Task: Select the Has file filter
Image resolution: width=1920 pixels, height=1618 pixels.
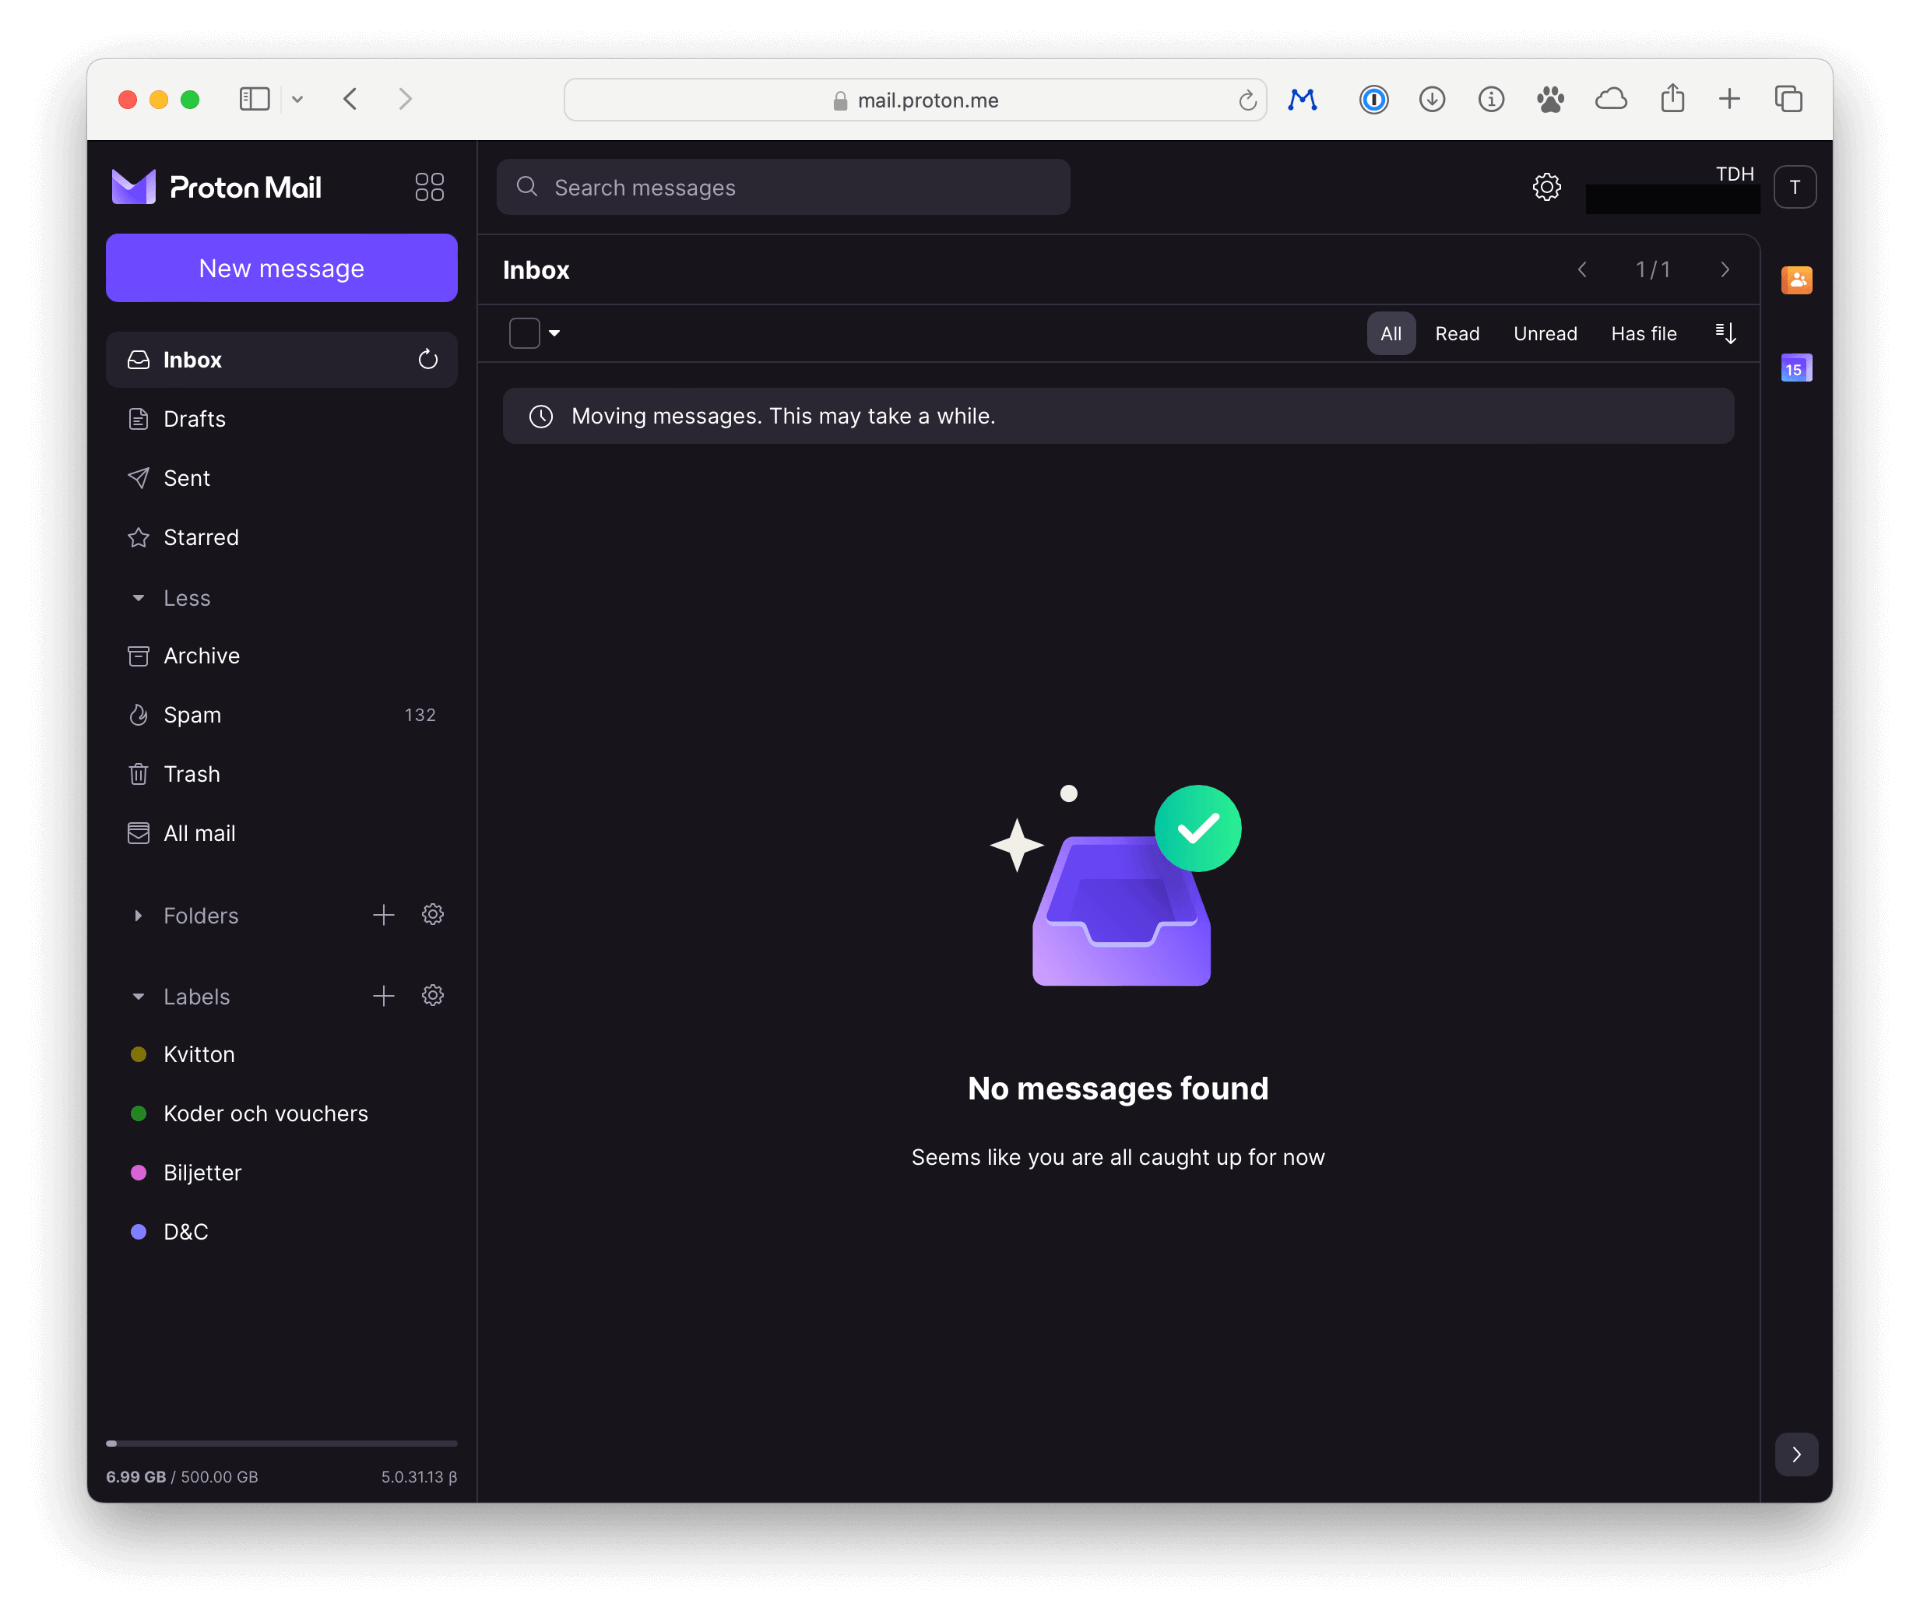Action: 1643,334
